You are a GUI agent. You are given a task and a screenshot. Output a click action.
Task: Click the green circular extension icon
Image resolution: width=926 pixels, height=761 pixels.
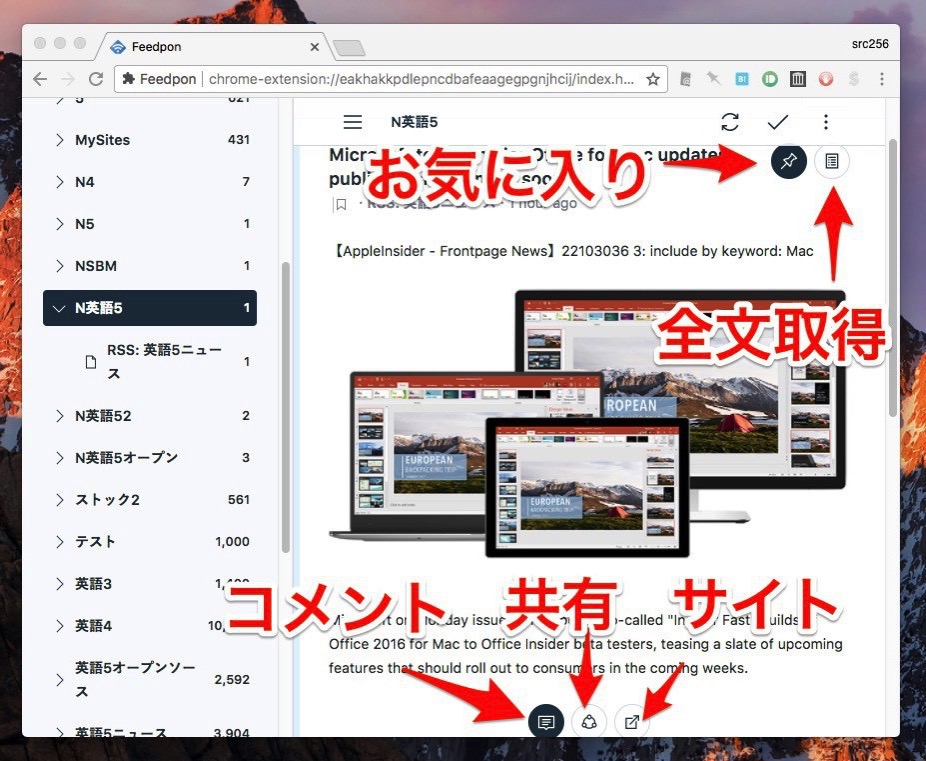(770, 79)
